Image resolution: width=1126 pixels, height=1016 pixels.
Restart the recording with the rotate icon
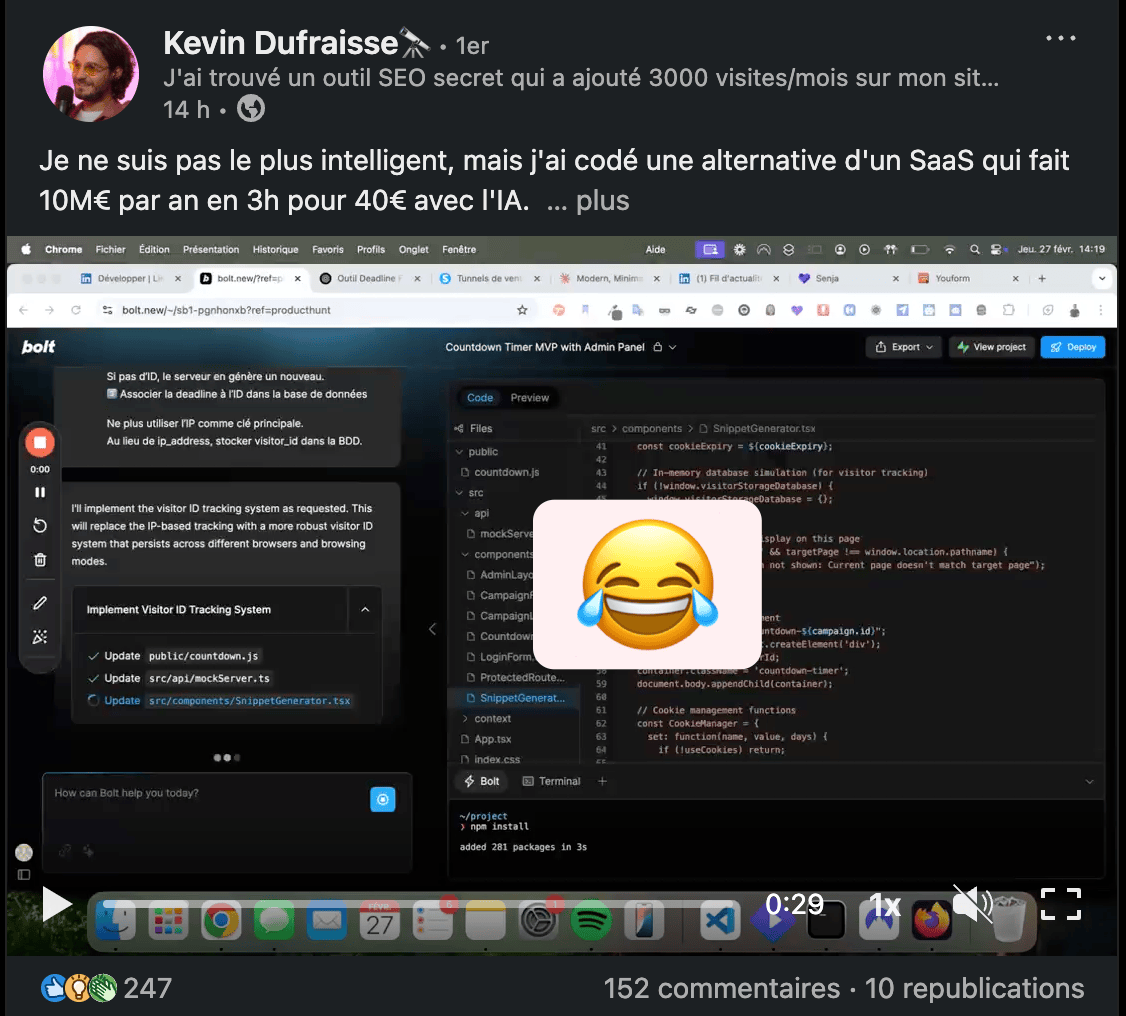(40, 526)
